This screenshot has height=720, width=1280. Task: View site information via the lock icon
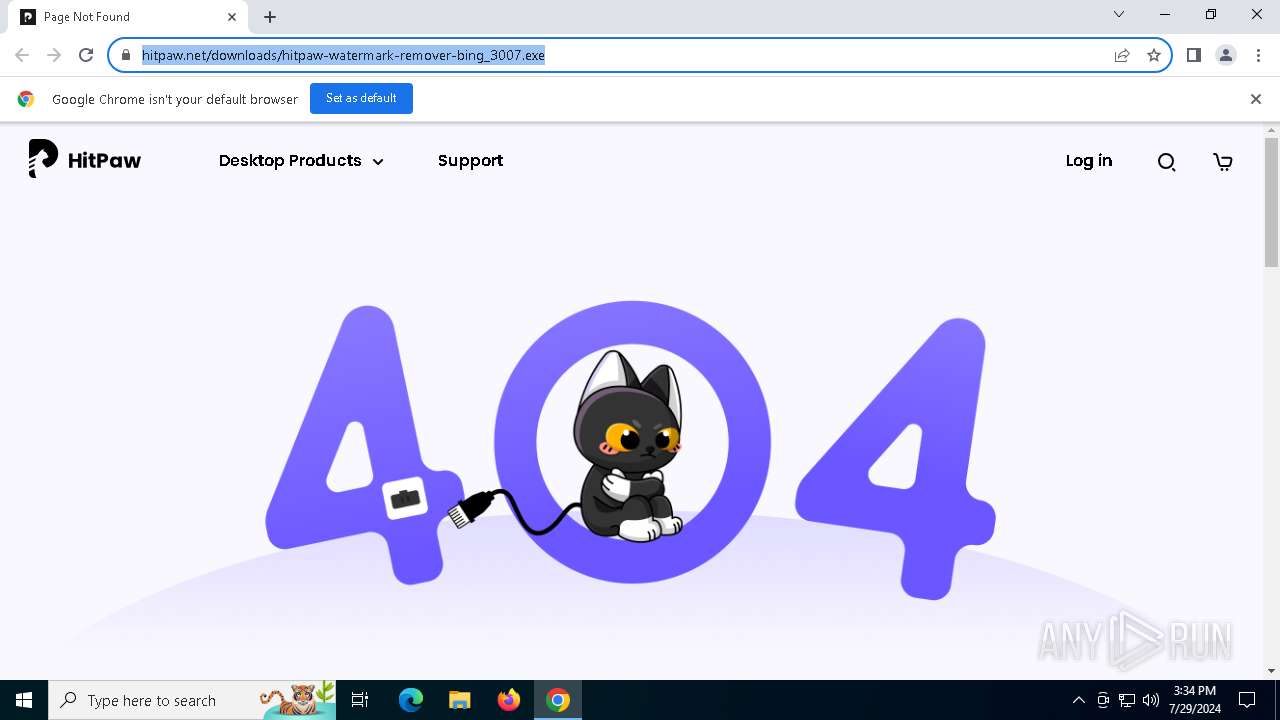point(126,55)
